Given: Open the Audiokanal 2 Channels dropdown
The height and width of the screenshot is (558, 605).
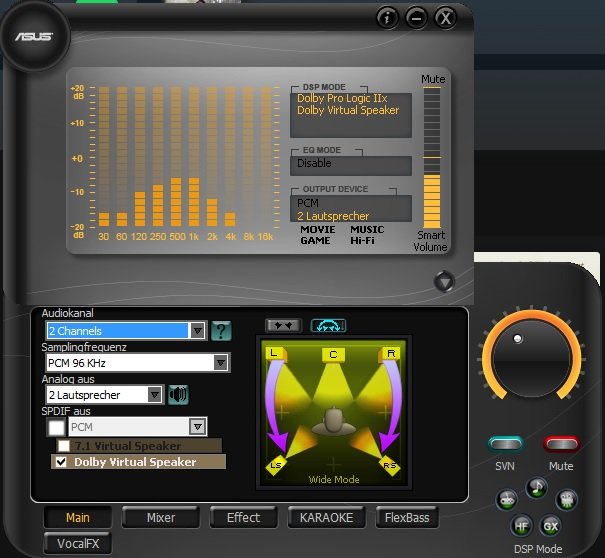Looking at the screenshot, I should coord(126,331).
